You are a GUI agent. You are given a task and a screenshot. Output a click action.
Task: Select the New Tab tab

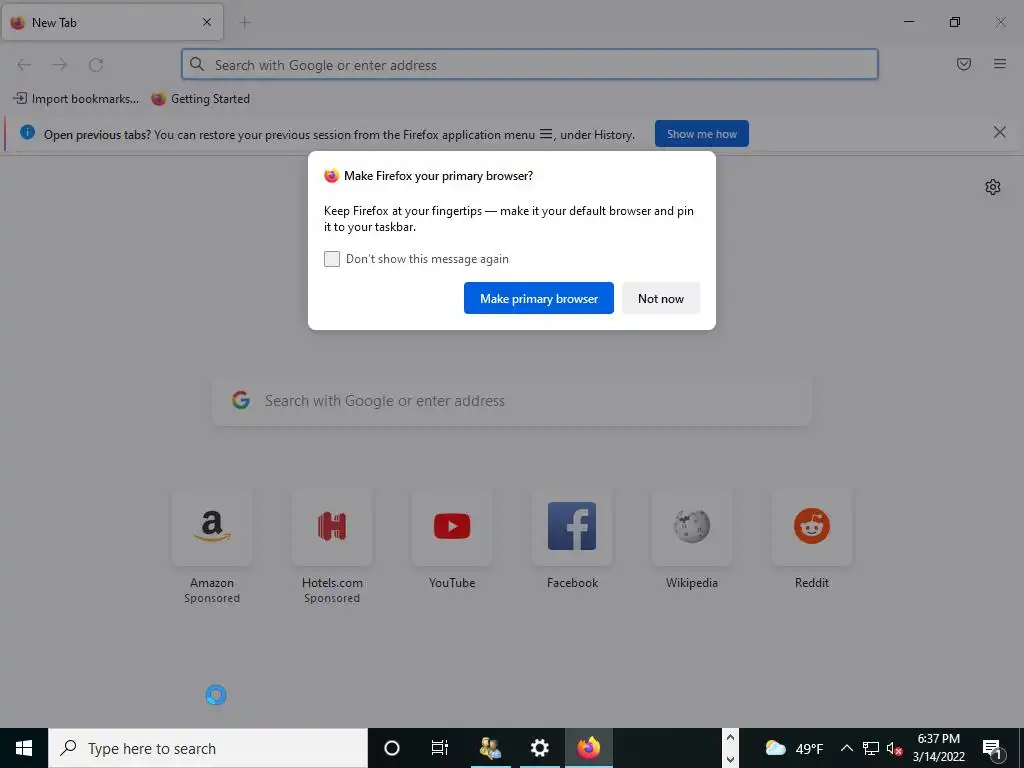pos(112,22)
